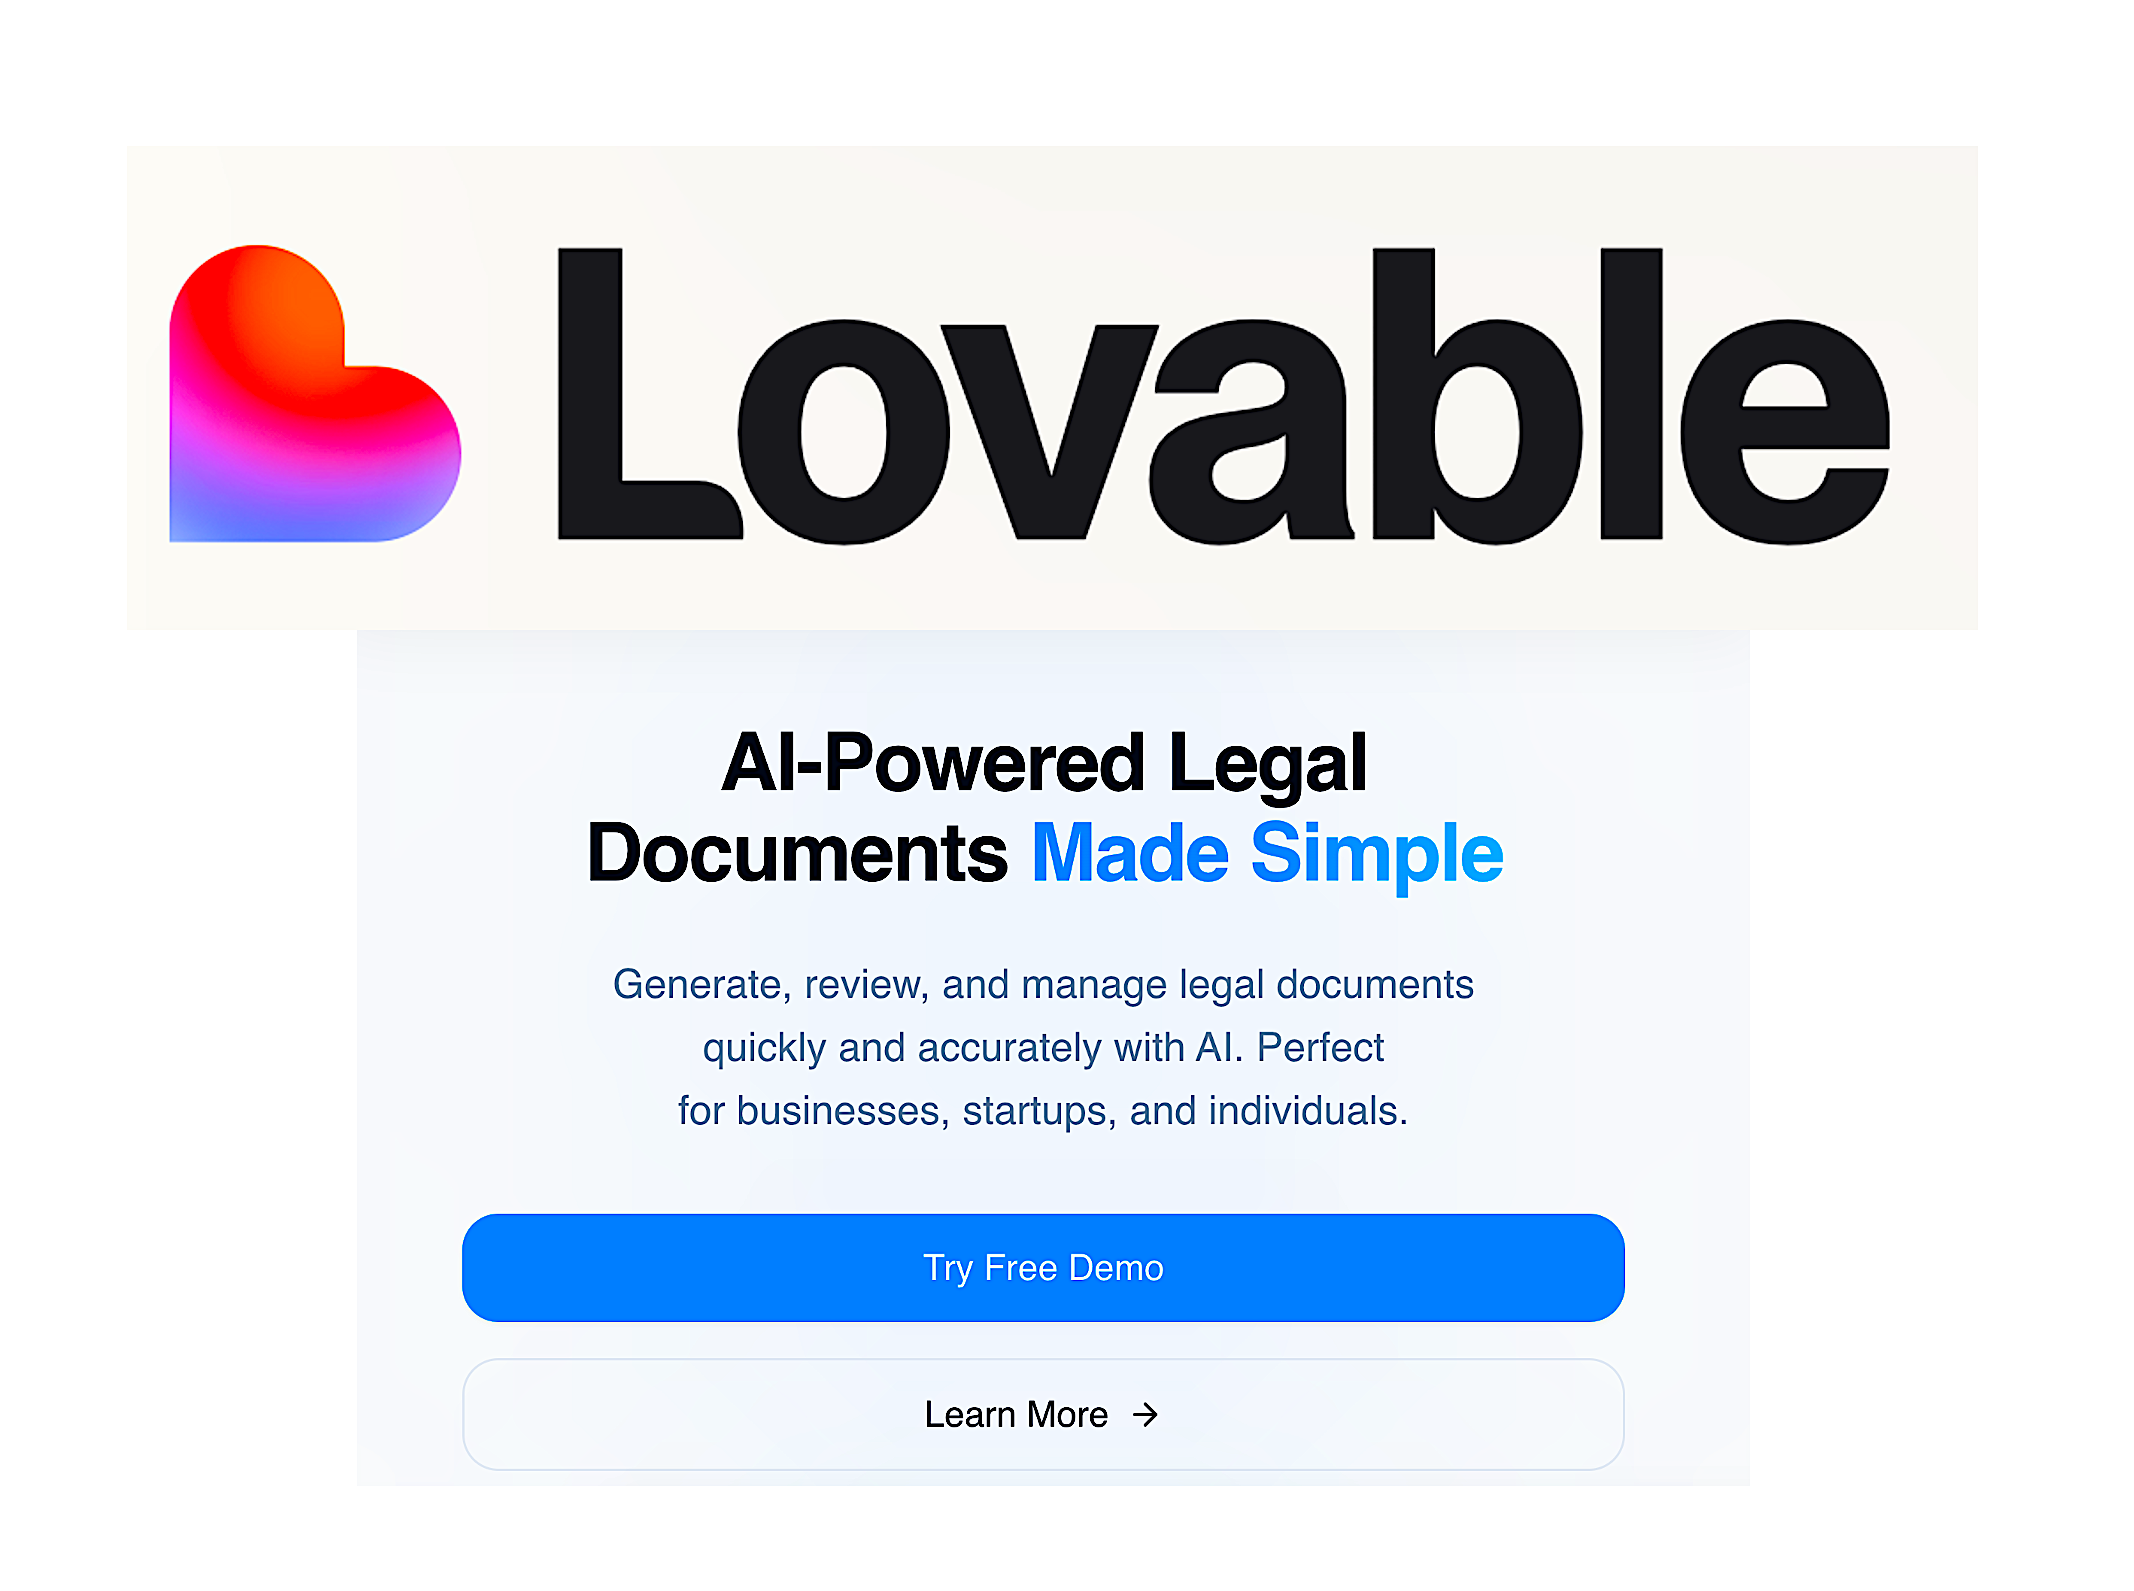The height and width of the screenshot is (1591, 2134).
Task: Click the word "Documents" in the headline
Action: [797, 853]
